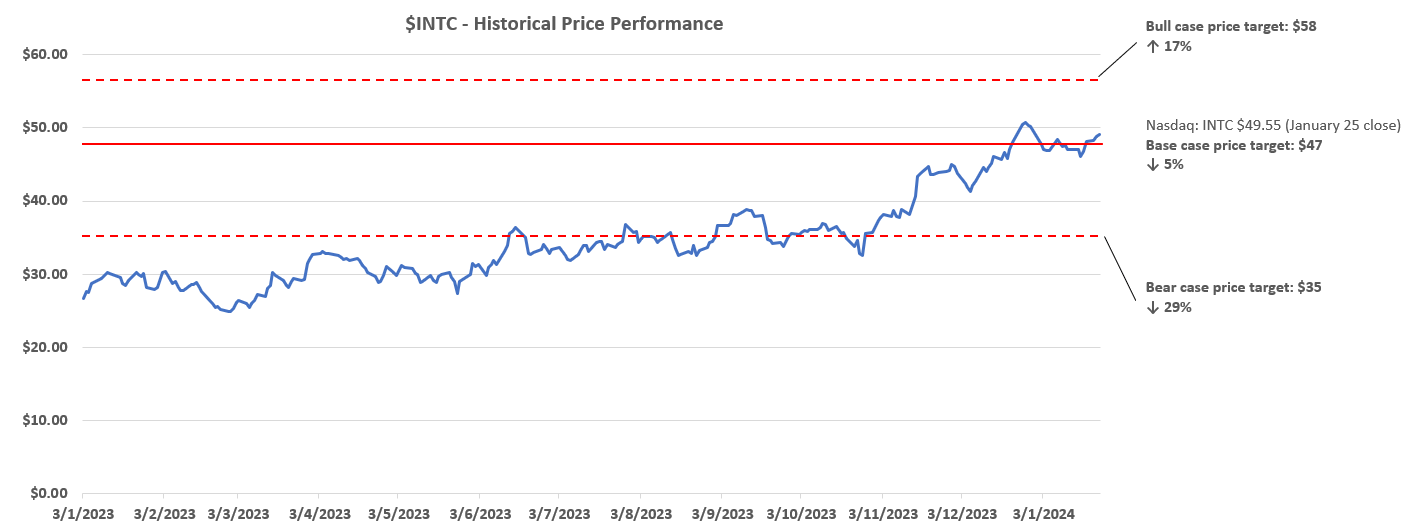Click the 3/12/2023 x-axis date label
The width and height of the screenshot is (1425, 532).
(960, 514)
